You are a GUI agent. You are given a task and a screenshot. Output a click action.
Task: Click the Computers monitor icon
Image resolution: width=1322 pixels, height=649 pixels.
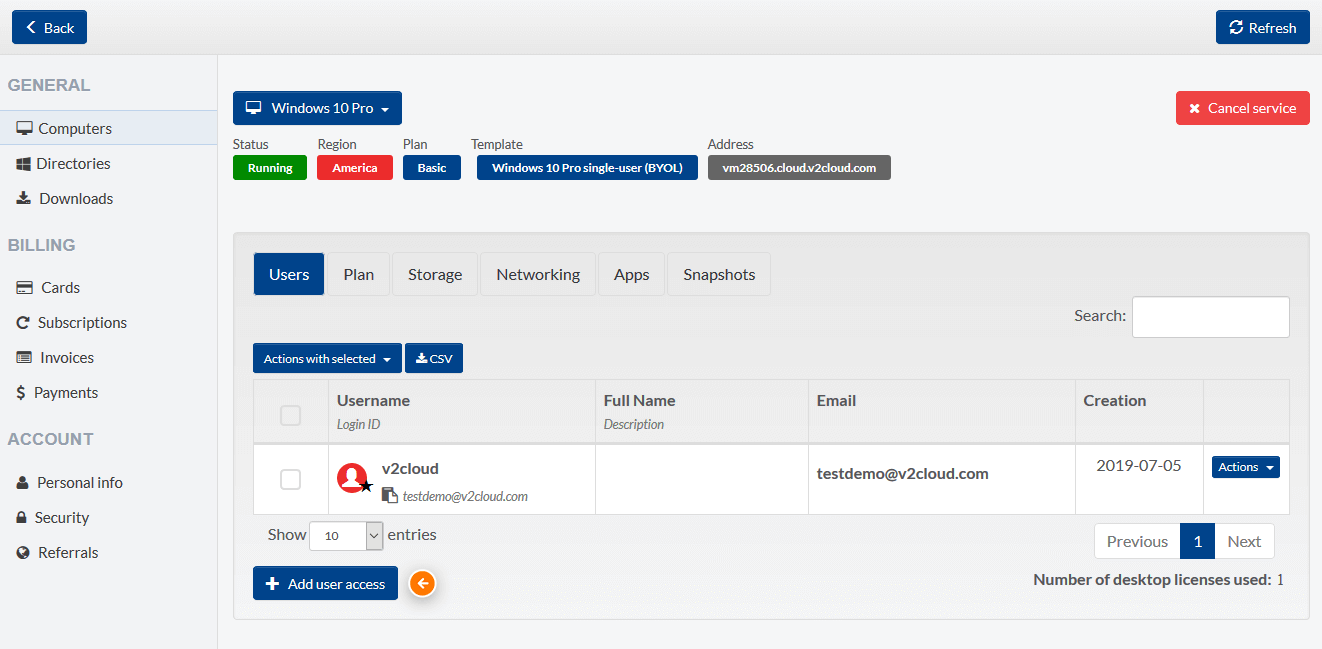[25, 128]
